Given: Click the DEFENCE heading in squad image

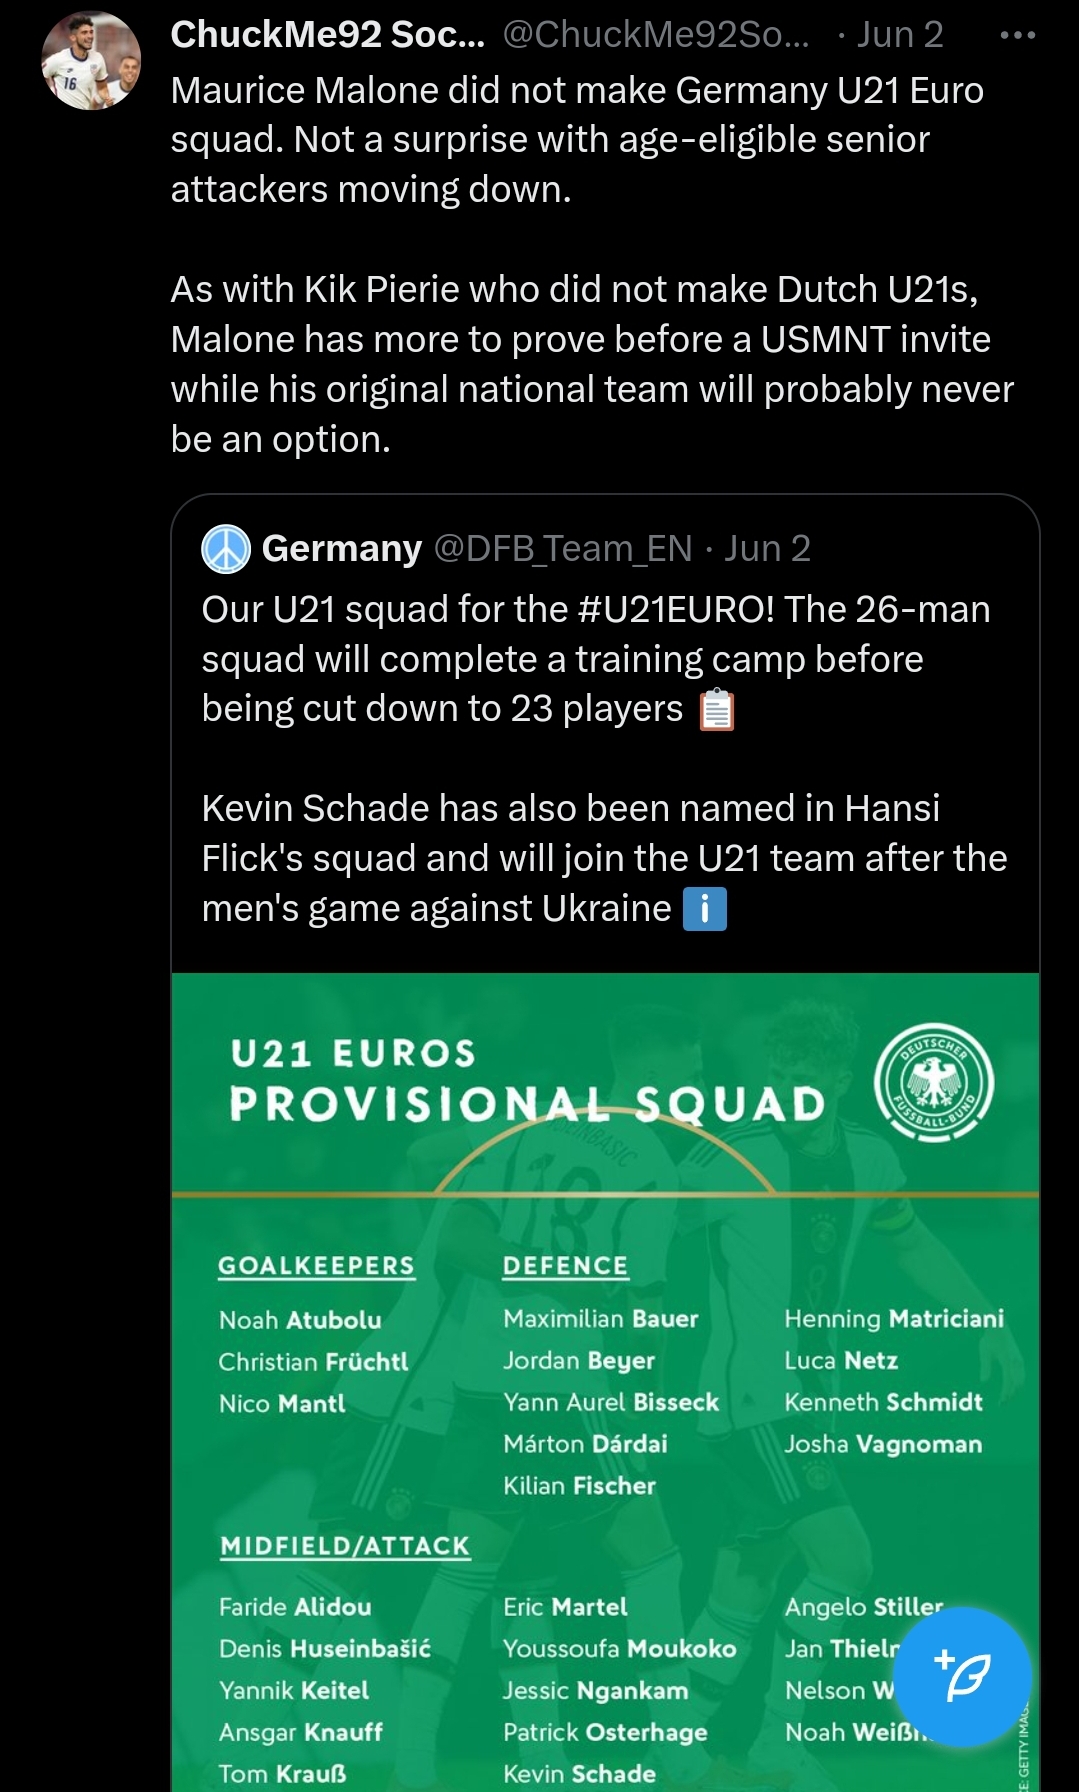Looking at the screenshot, I should pyautogui.click(x=565, y=1266).
